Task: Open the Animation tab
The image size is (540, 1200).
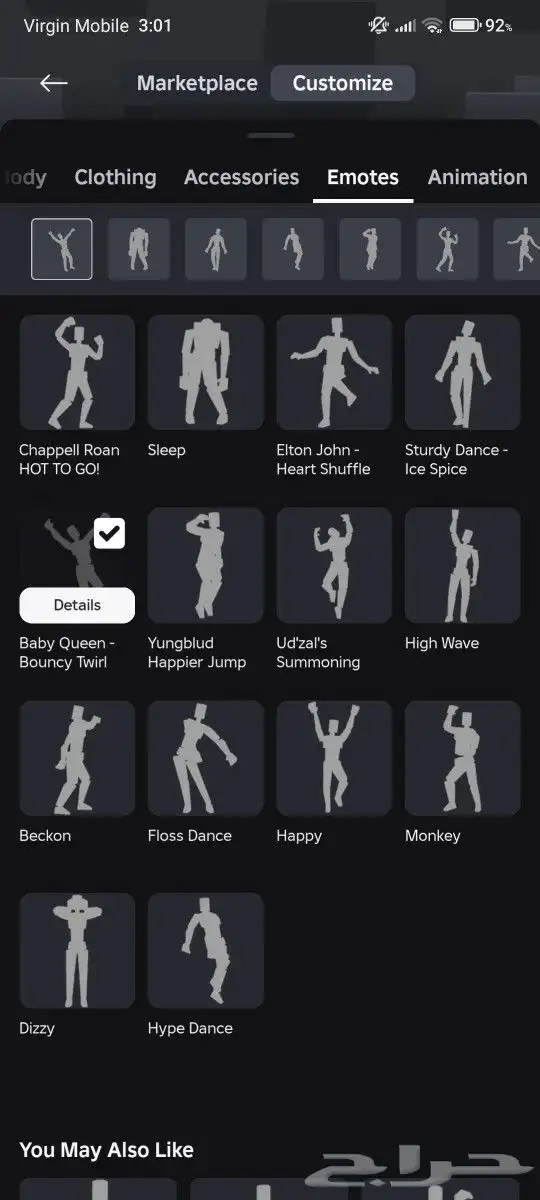Action: point(477,177)
